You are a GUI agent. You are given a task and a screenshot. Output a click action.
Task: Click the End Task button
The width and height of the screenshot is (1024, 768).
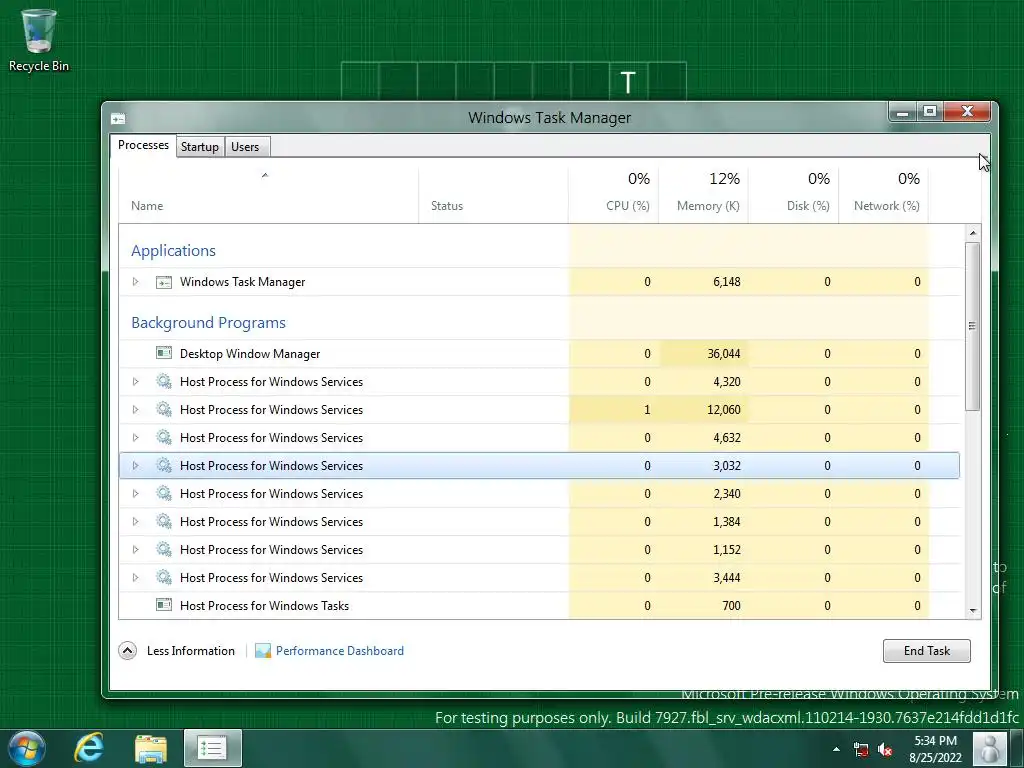pyautogui.click(x=927, y=650)
